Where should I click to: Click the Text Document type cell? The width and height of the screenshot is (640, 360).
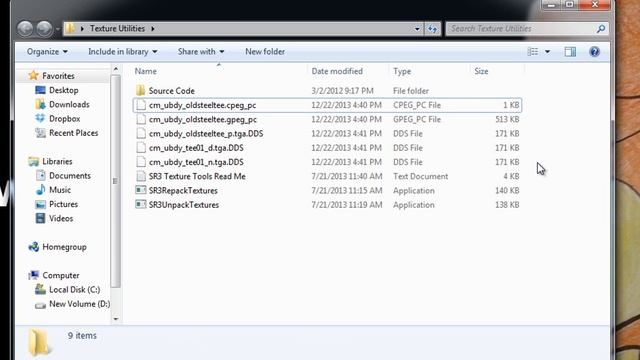(420, 176)
